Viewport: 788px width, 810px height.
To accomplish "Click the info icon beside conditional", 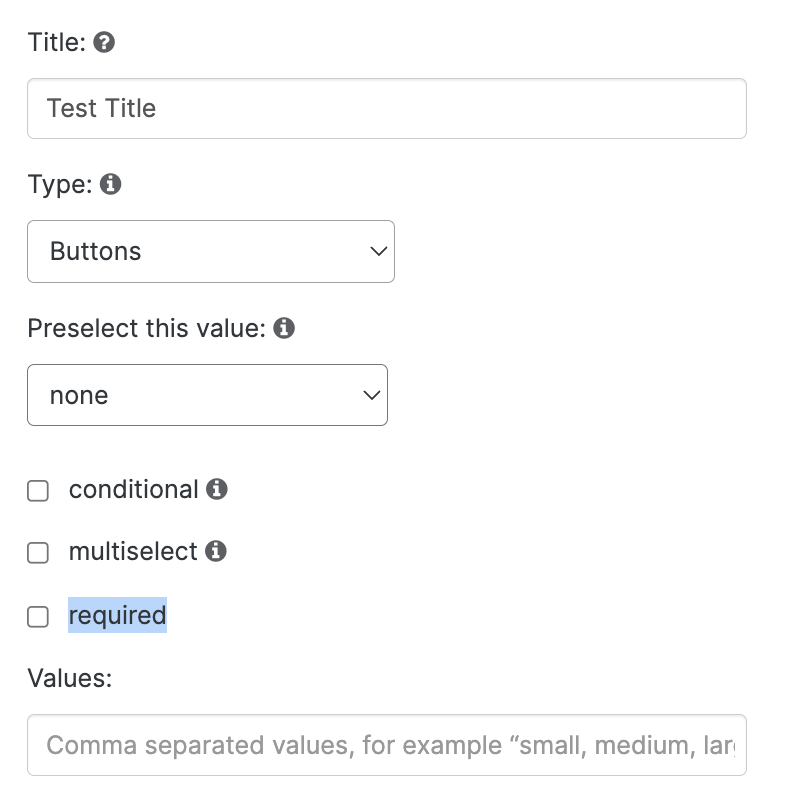I will [217, 489].
